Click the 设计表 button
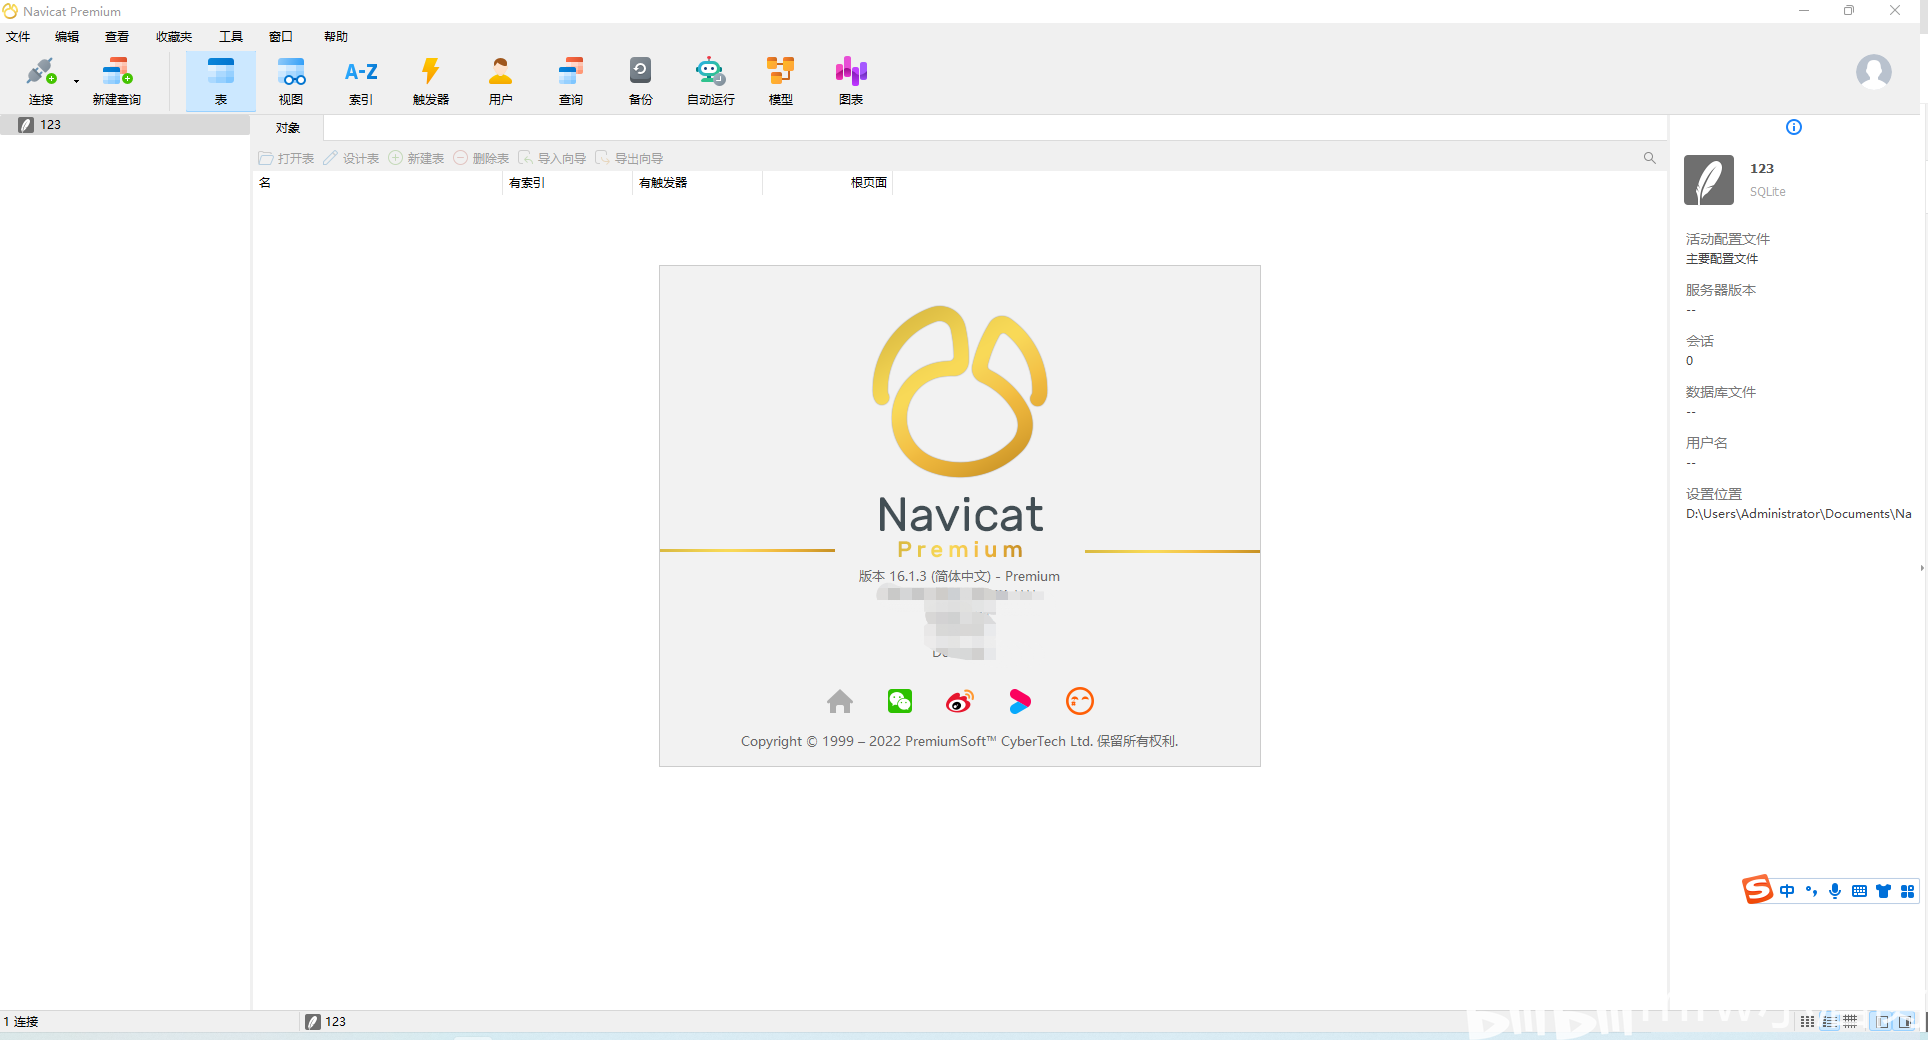The width and height of the screenshot is (1928, 1040). tap(351, 158)
